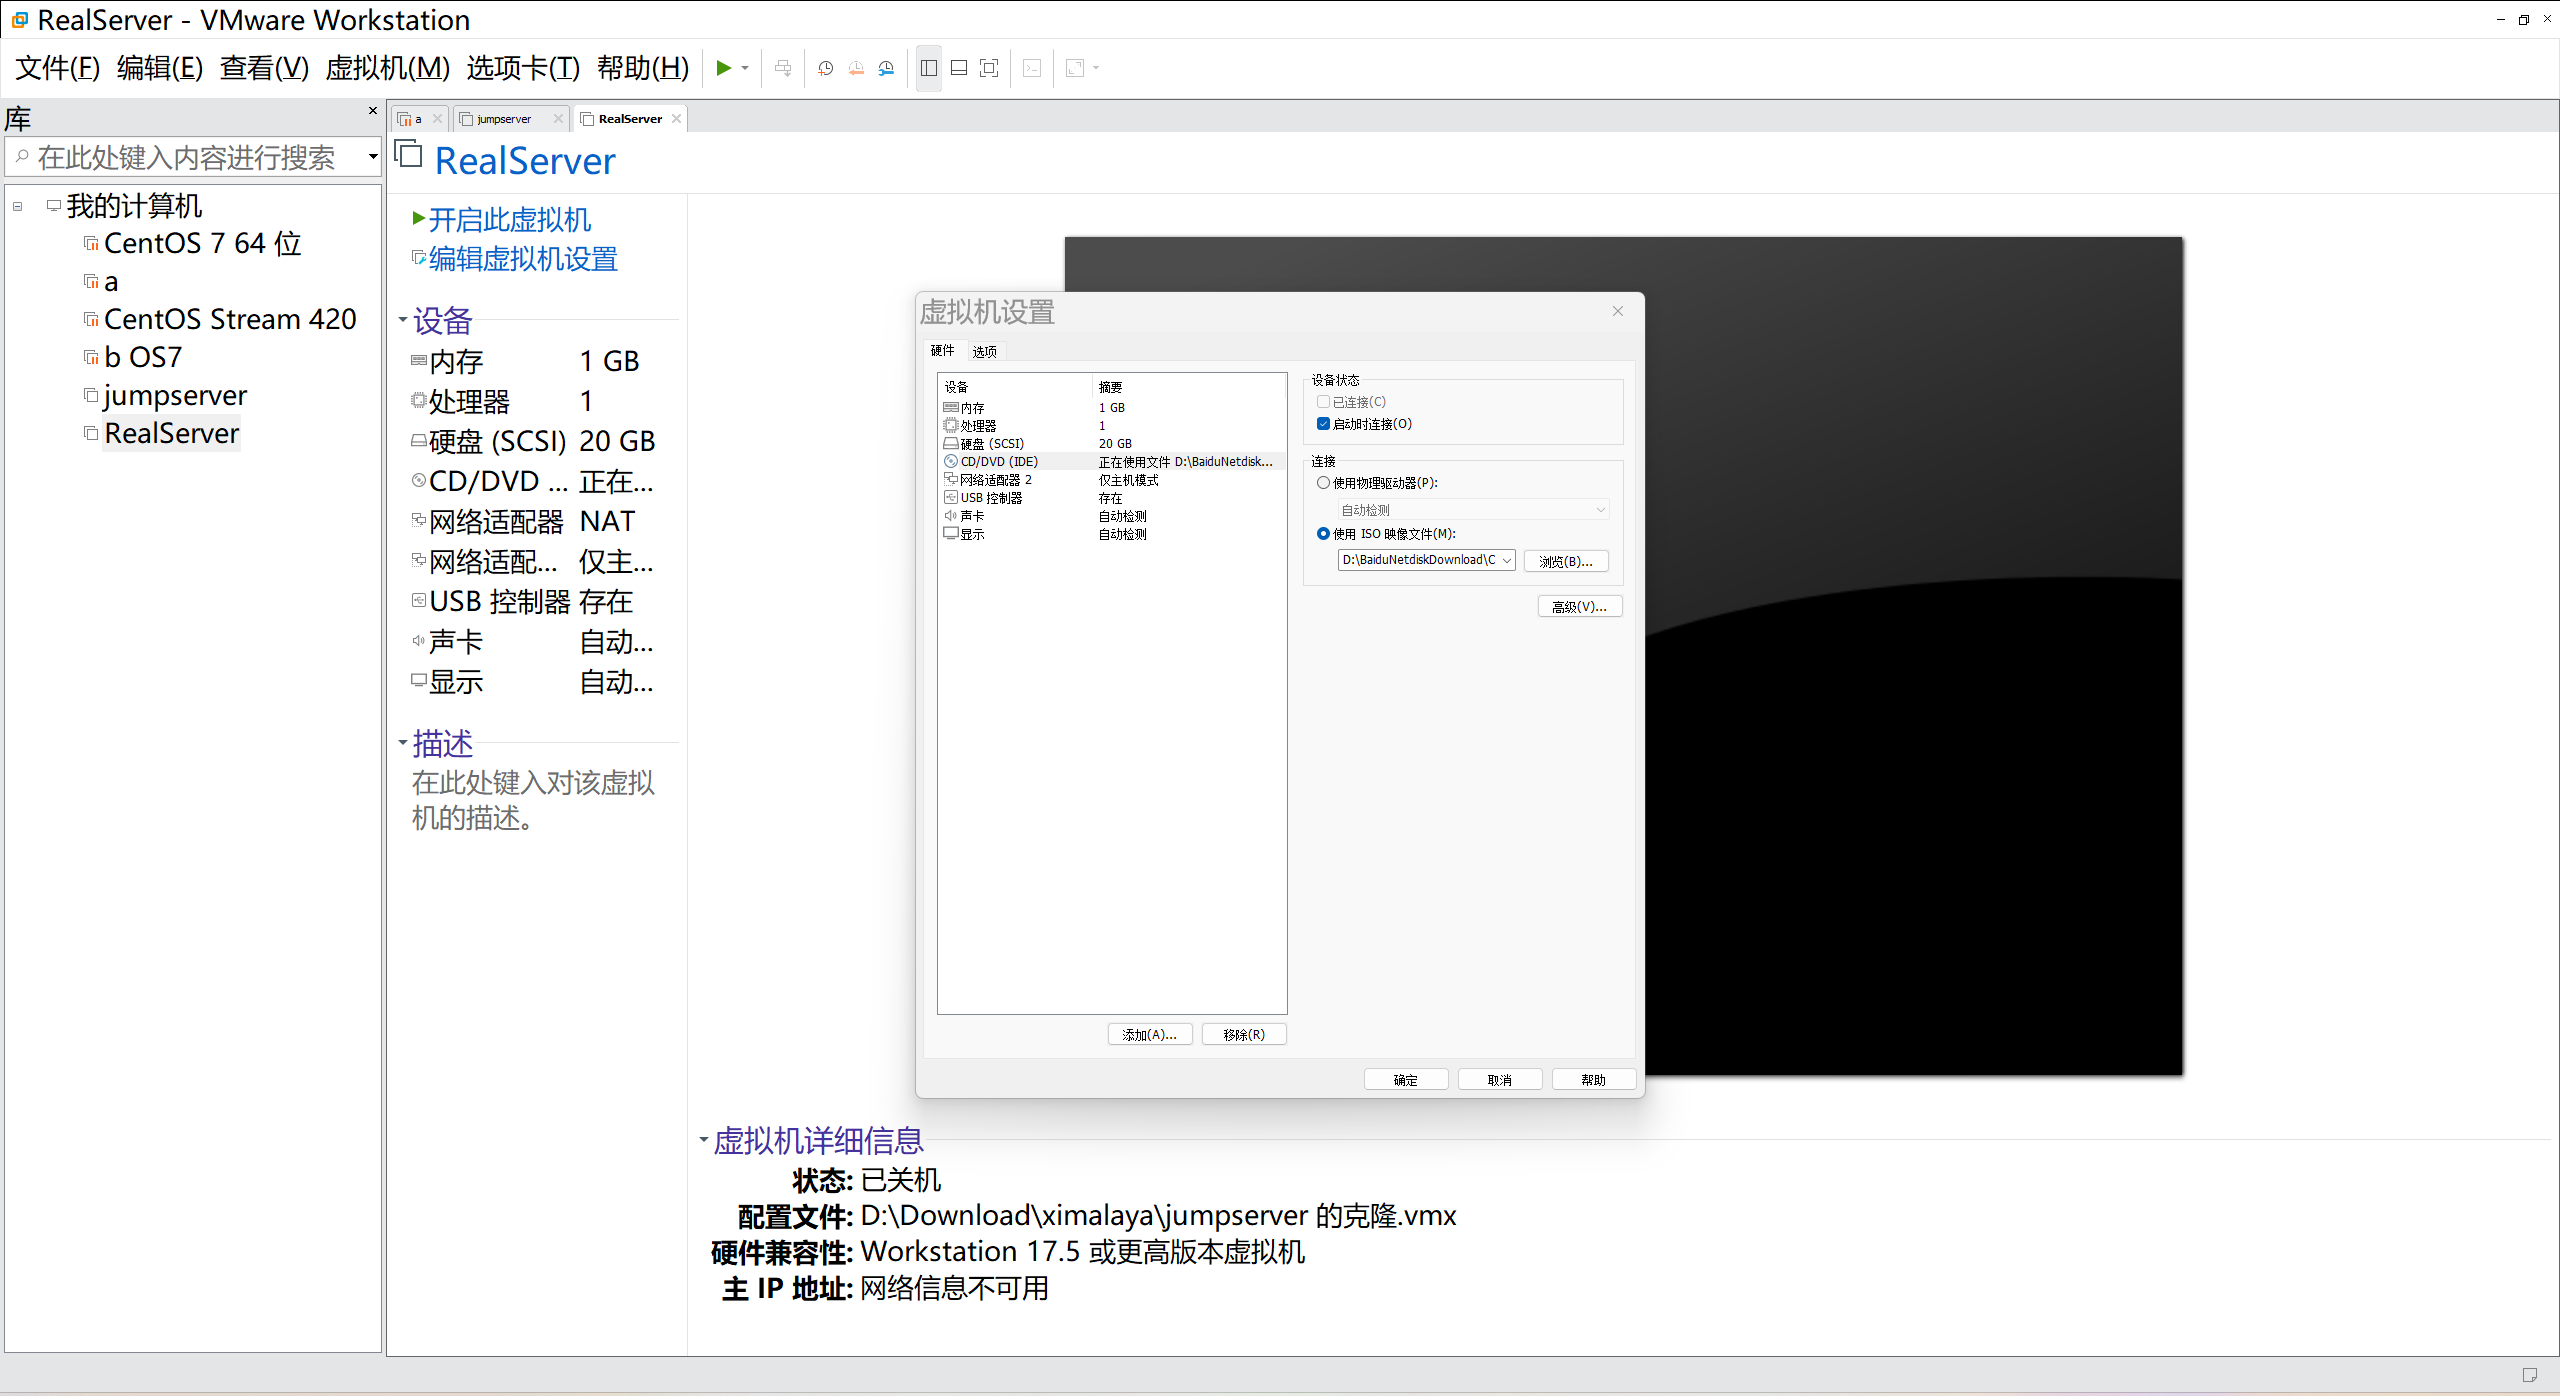This screenshot has height=1396, width=2560.
Task: Select 使用 ISO 映像文件 radio button
Action: pyautogui.click(x=1324, y=534)
